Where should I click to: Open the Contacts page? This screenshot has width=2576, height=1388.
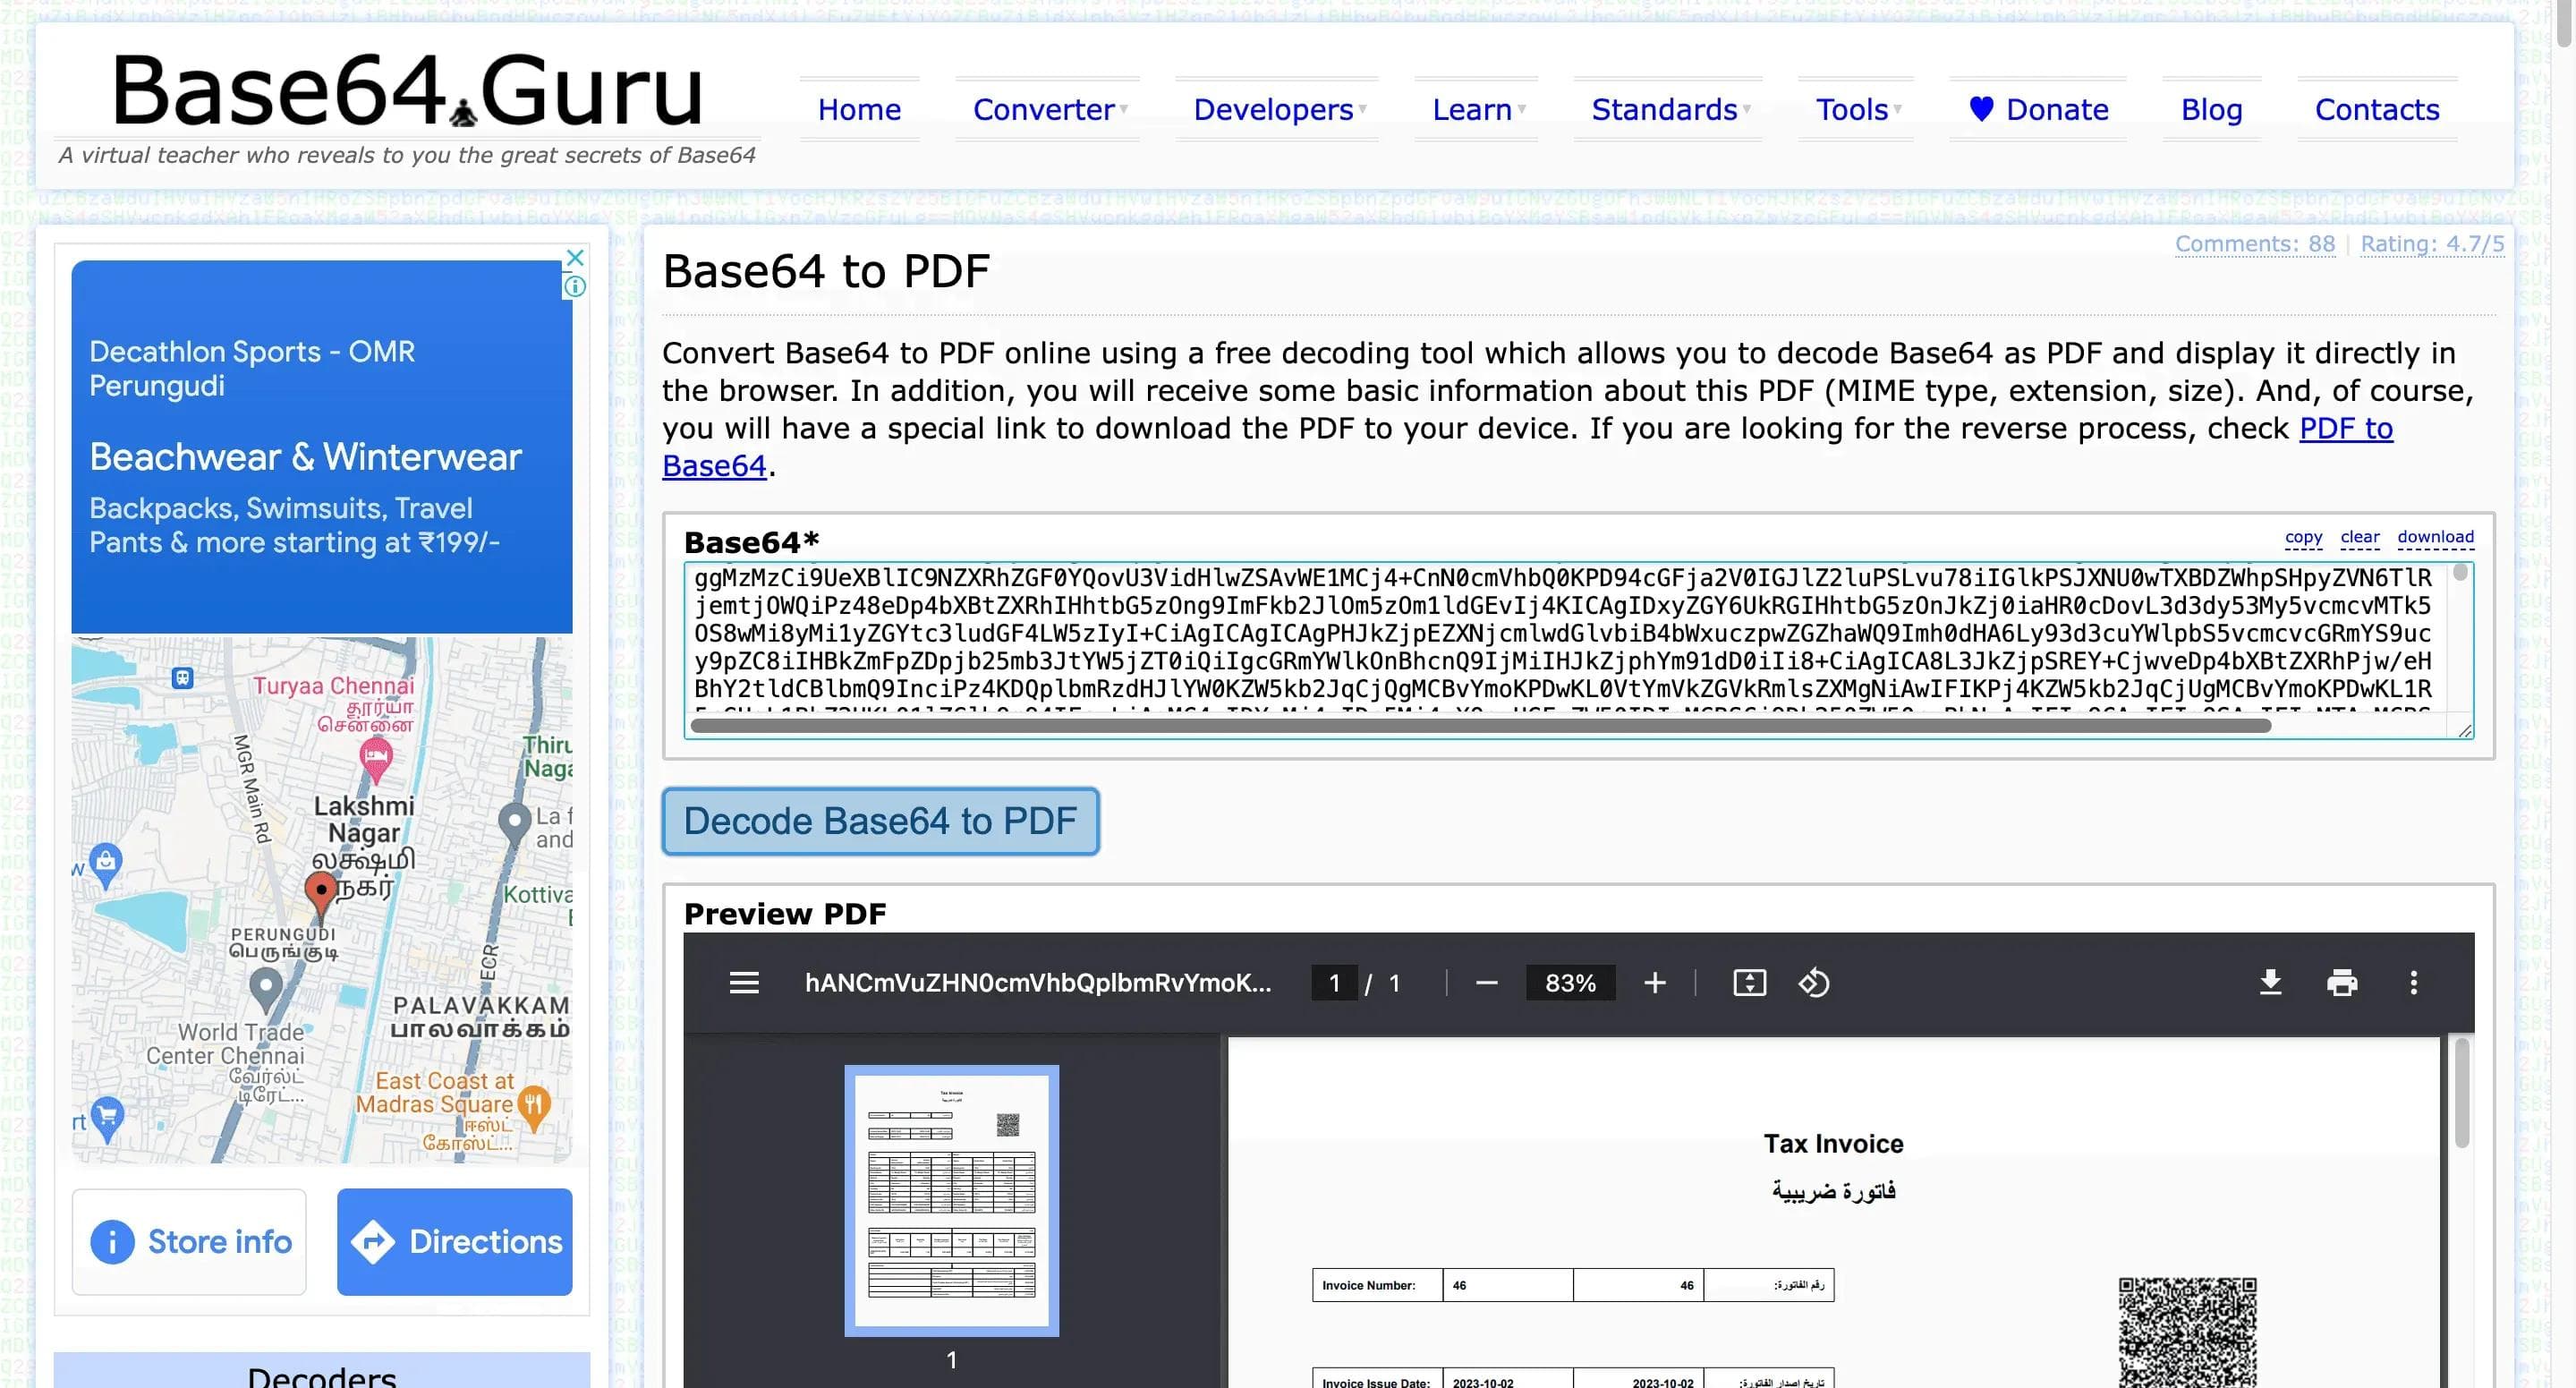click(2376, 109)
